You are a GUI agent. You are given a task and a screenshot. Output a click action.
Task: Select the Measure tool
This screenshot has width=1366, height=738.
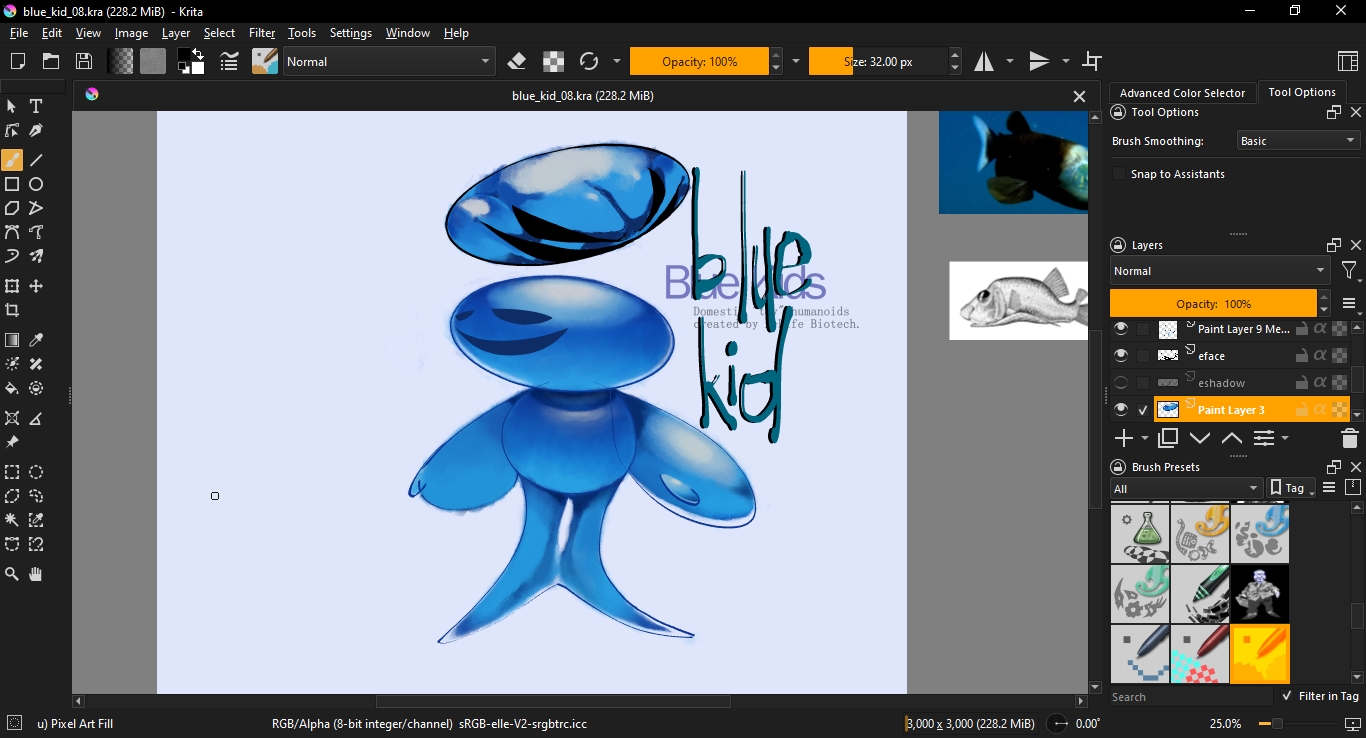[36, 418]
